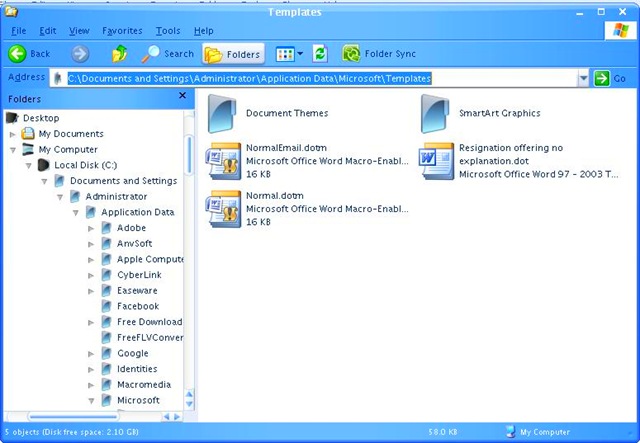Click the small icon beside address path
This screenshot has width=640, height=443.
coord(58,78)
